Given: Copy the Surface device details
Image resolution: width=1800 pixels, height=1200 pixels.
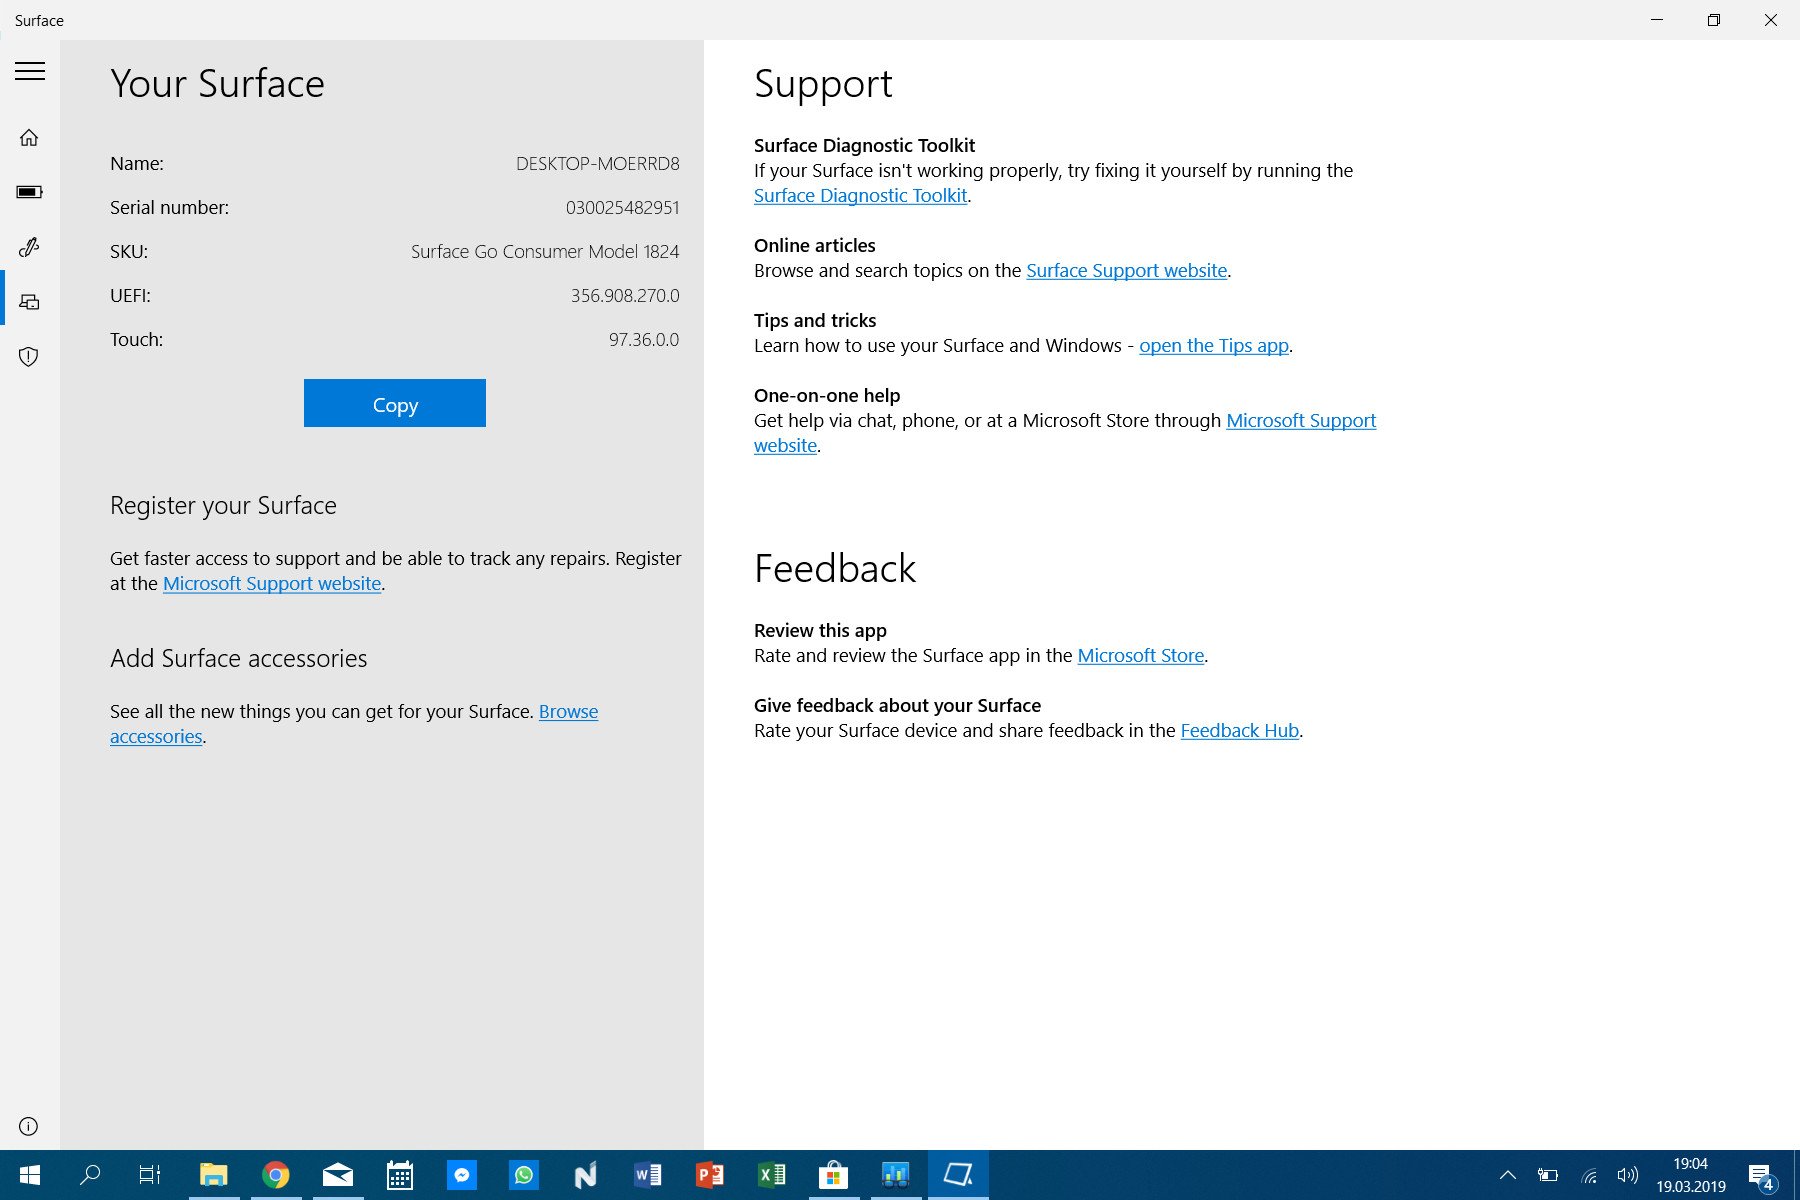Looking at the screenshot, I should click(x=395, y=403).
